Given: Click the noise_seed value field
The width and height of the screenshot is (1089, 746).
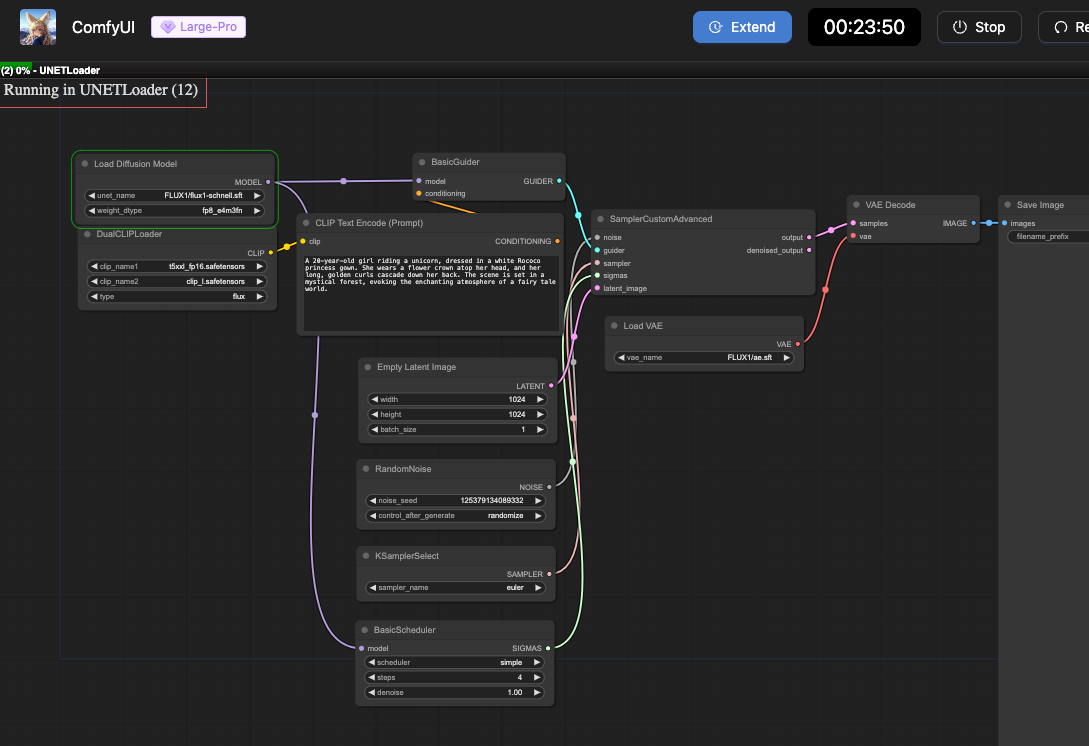Looking at the screenshot, I should coord(456,500).
